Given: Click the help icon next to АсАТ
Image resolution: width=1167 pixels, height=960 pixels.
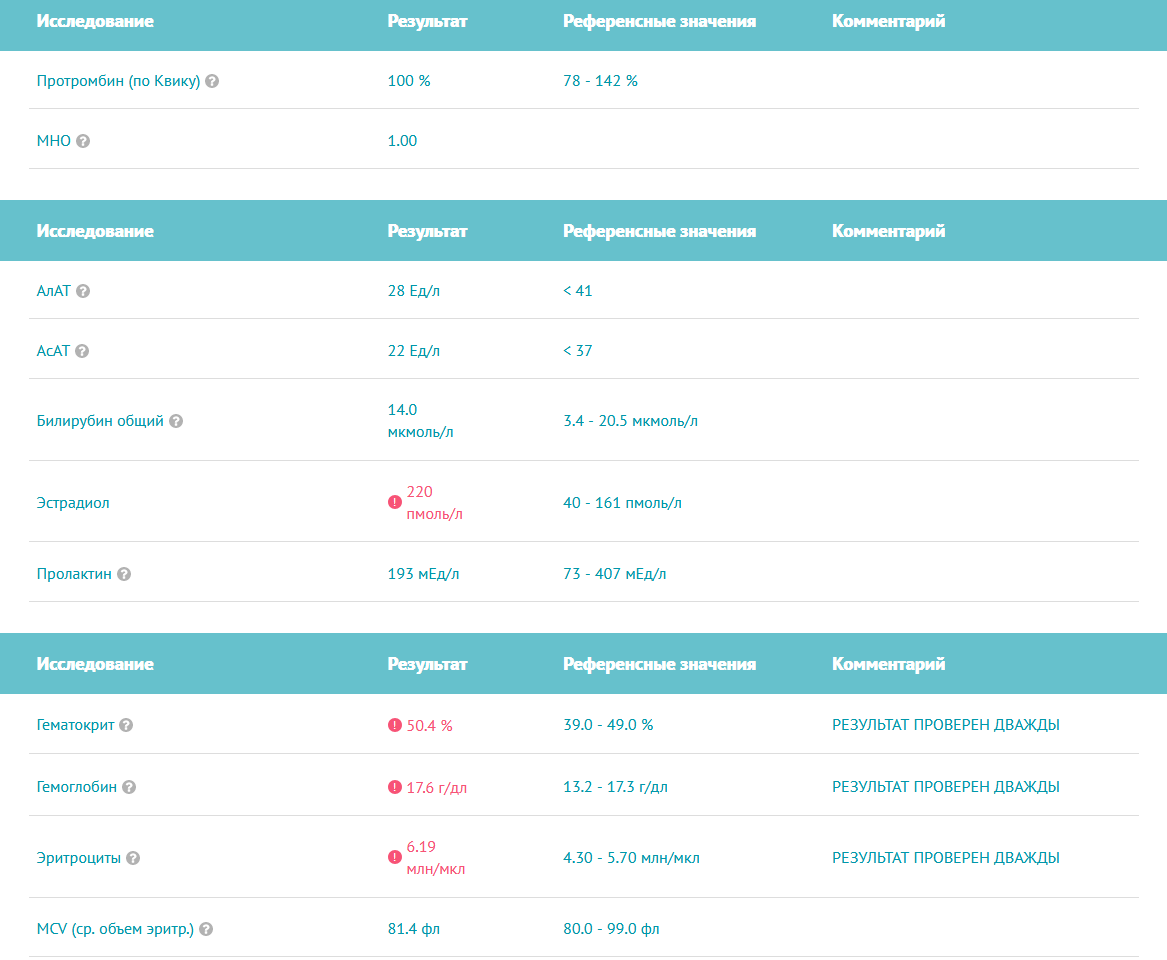Looking at the screenshot, I should 82,351.
